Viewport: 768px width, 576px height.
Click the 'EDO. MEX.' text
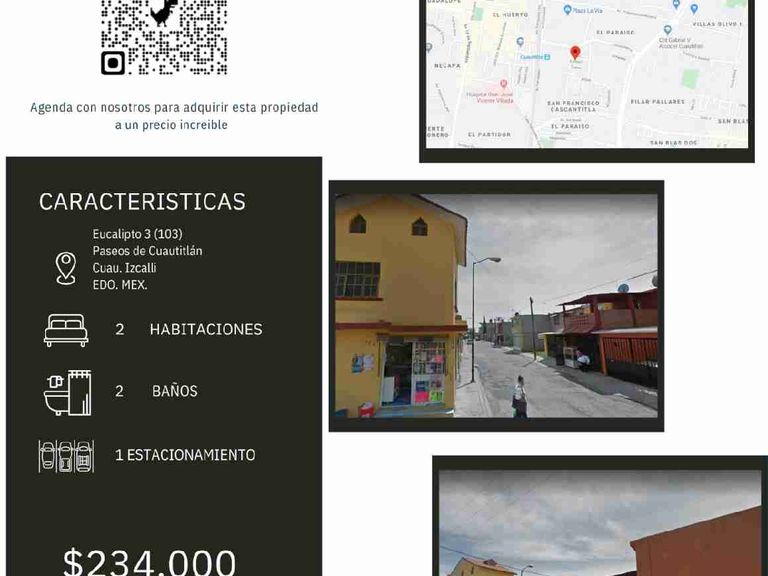click(120, 285)
